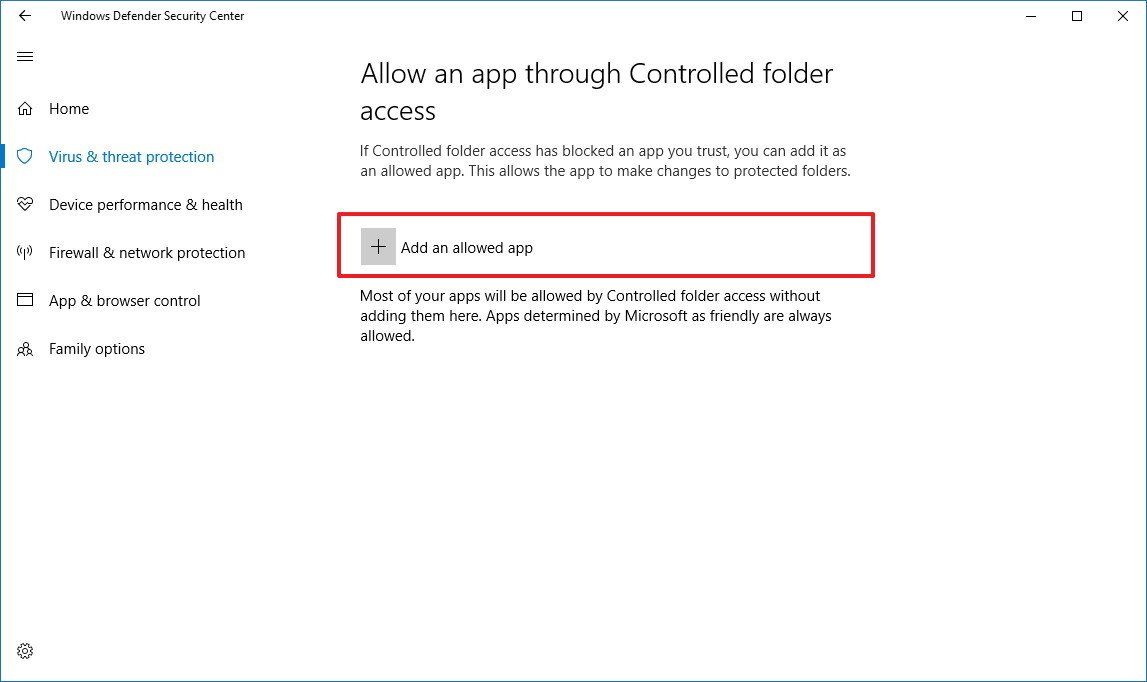Click the Home house icon
Image resolution: width=1147 pixels, height=682 pixels.
(x=25, y=109)
